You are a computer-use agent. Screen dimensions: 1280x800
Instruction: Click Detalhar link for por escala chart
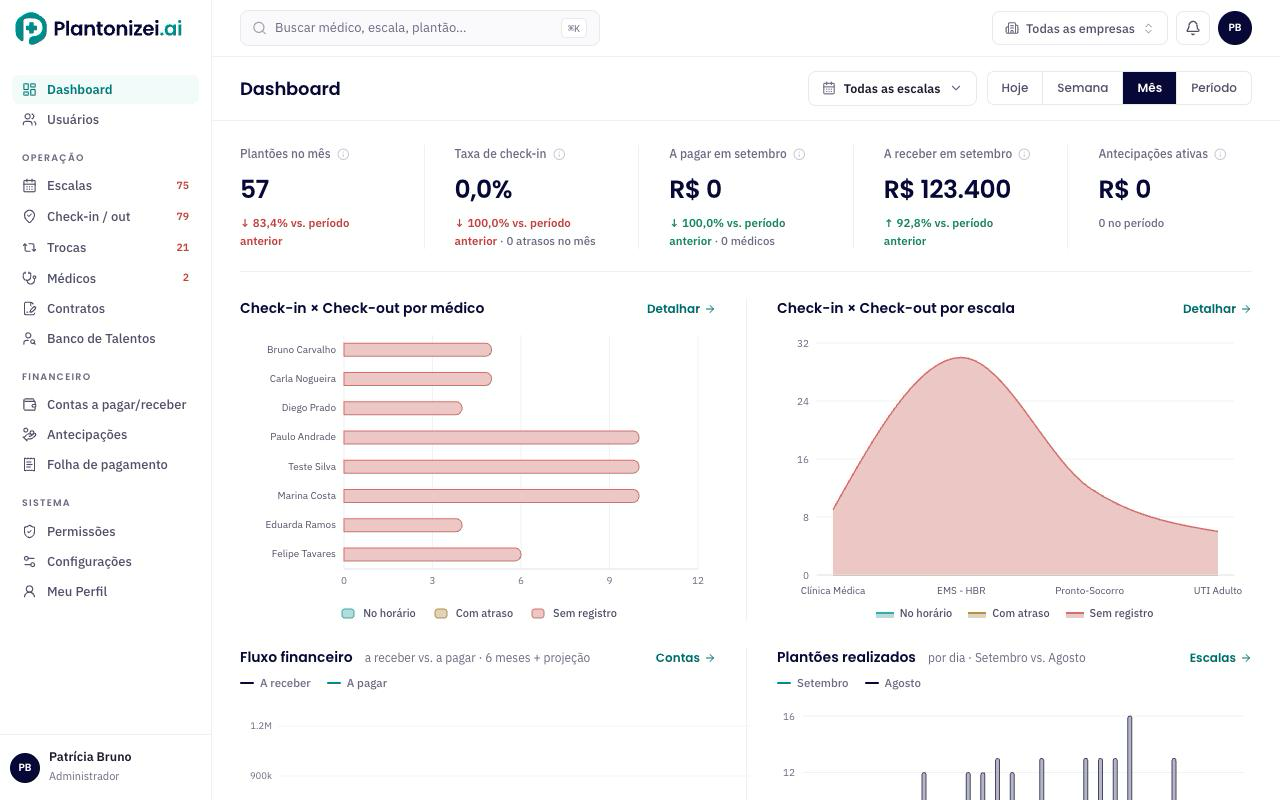(1217, 308)
